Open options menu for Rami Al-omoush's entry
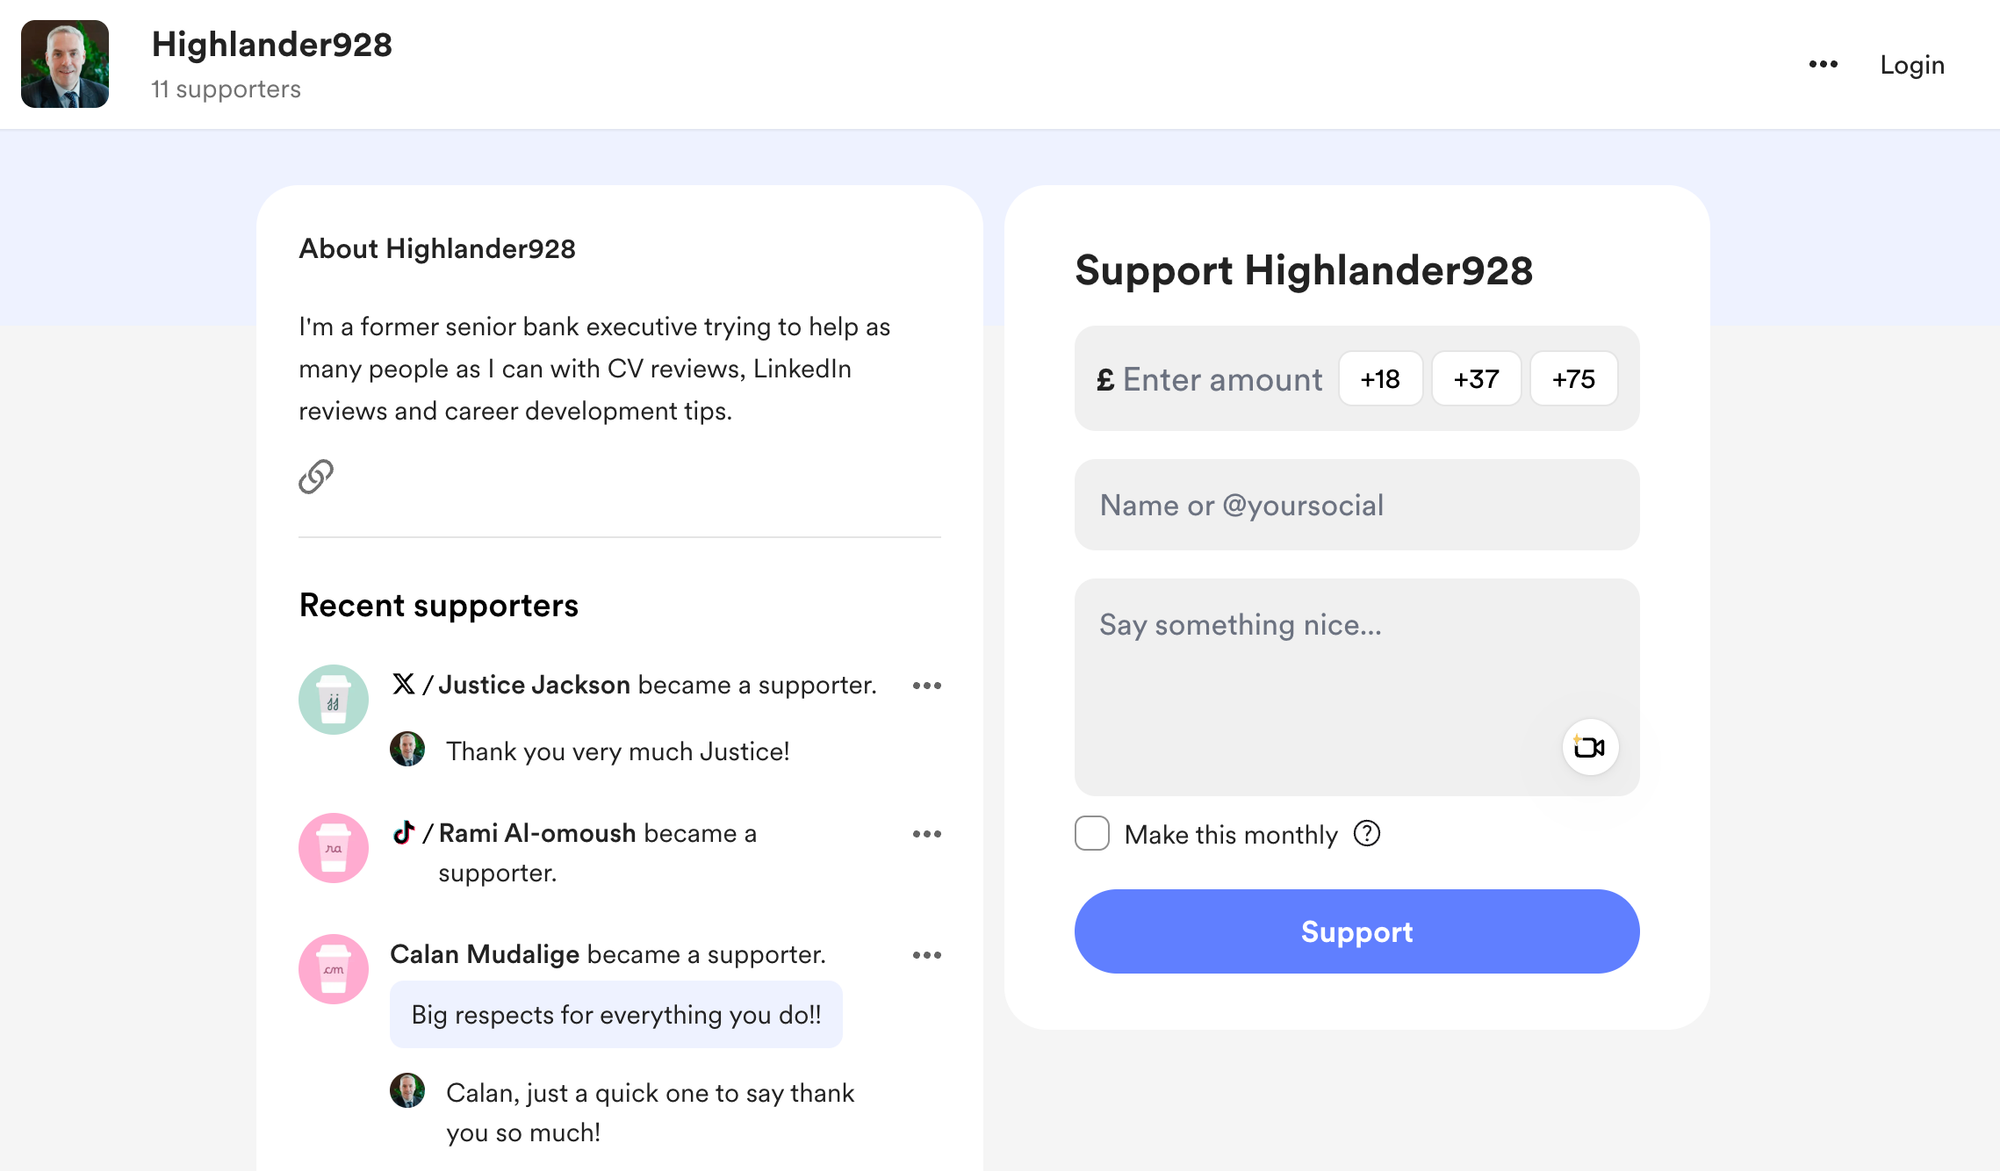Image resolution: width=2000 pixels, height=1171 pixels. click(927, 833)
